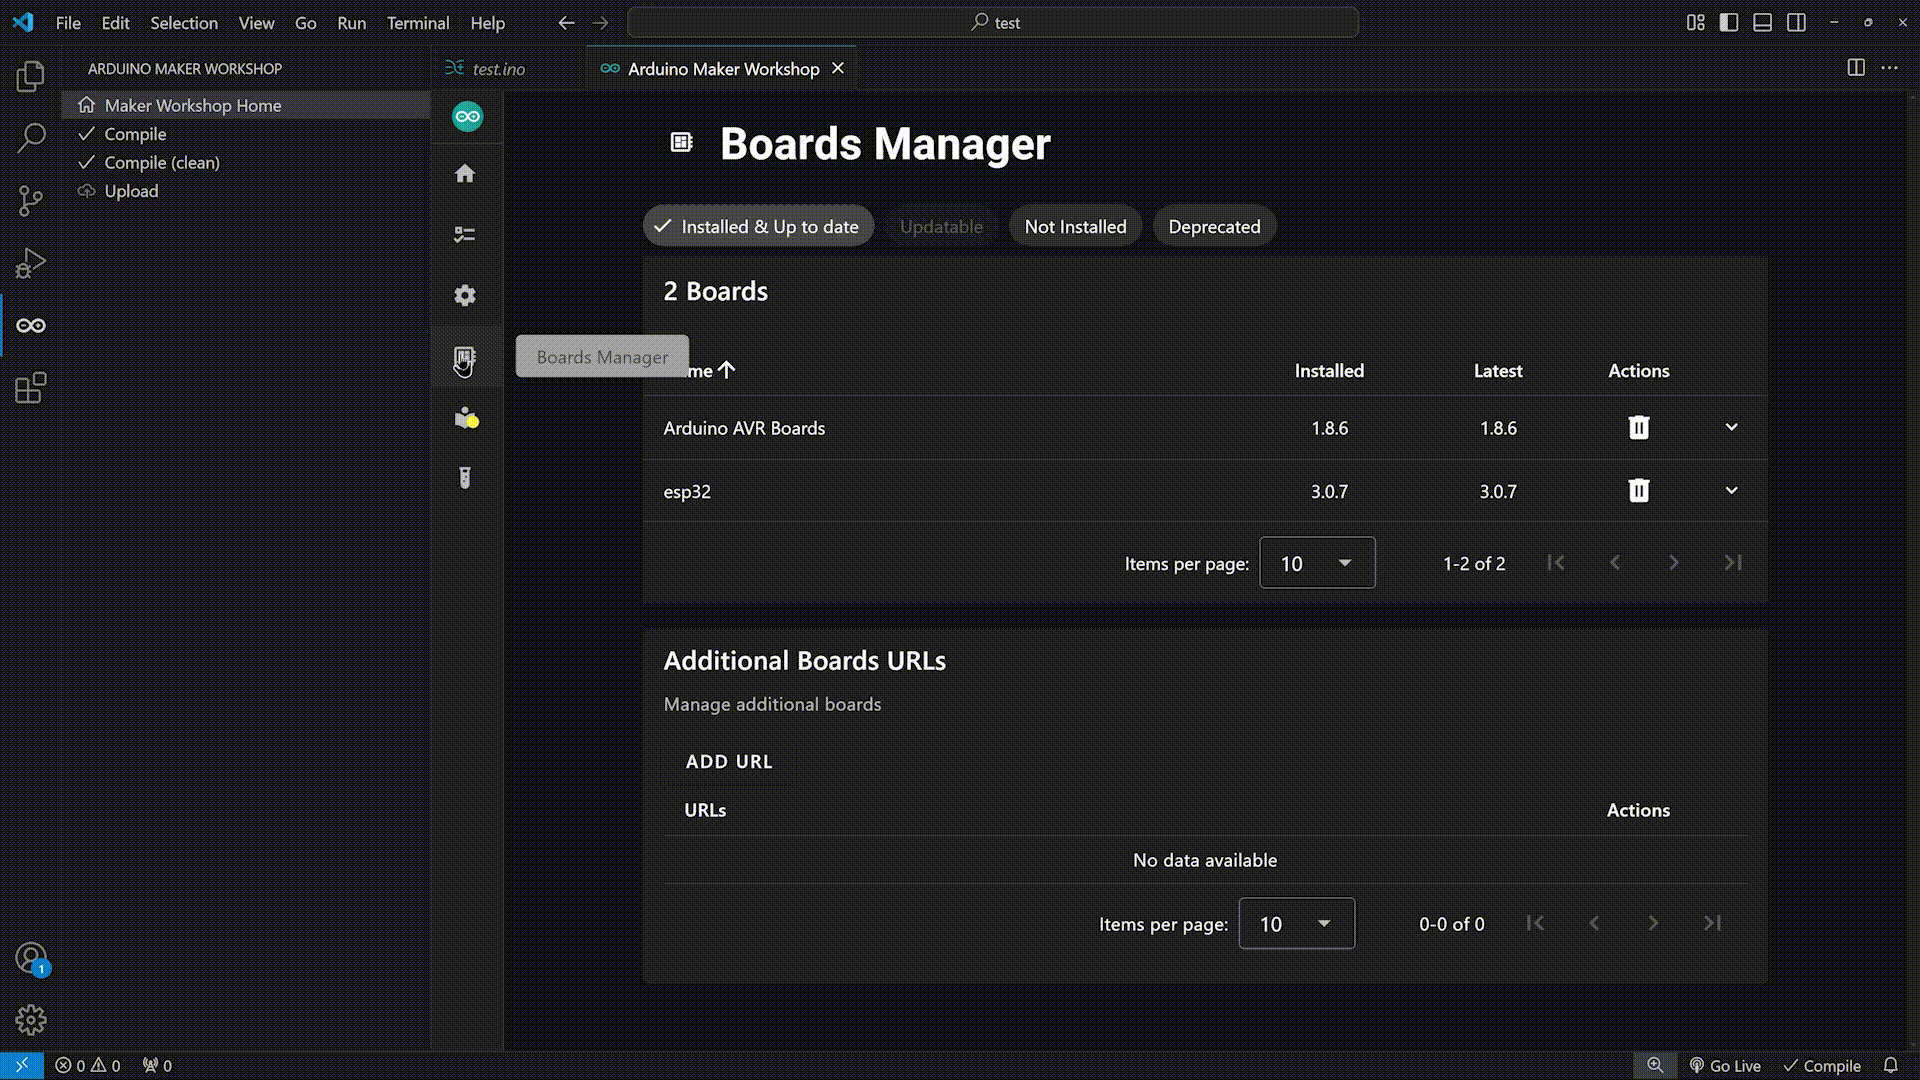The image size is (1920, 1080).
Task: Enable the Not Installed filter chip
Action: click(x=1075, y=227)
